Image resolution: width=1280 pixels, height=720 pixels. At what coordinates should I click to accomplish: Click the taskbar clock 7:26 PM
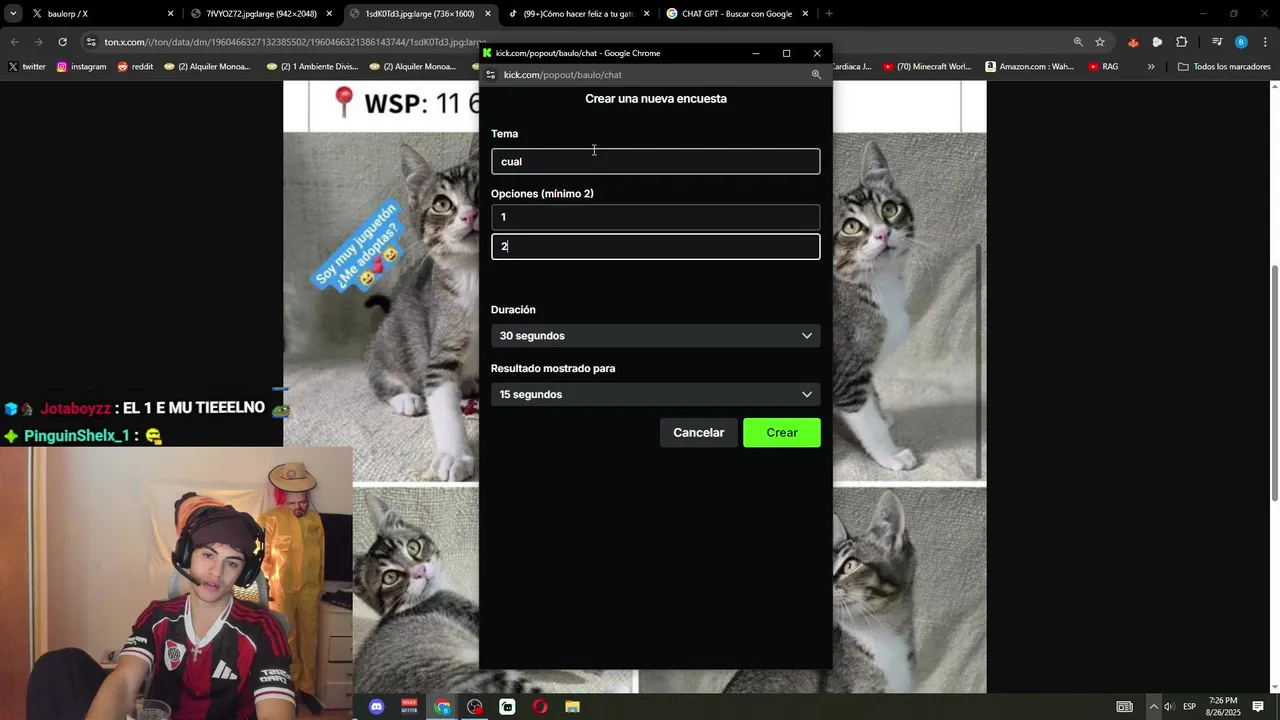click(x=1223, y=707)
